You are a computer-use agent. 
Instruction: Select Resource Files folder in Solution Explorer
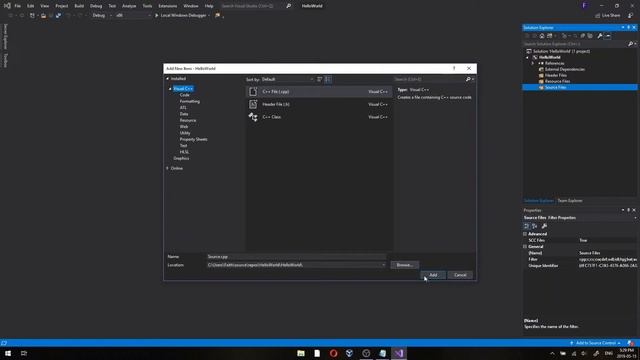pyautogui.click(x=557, y=81)
